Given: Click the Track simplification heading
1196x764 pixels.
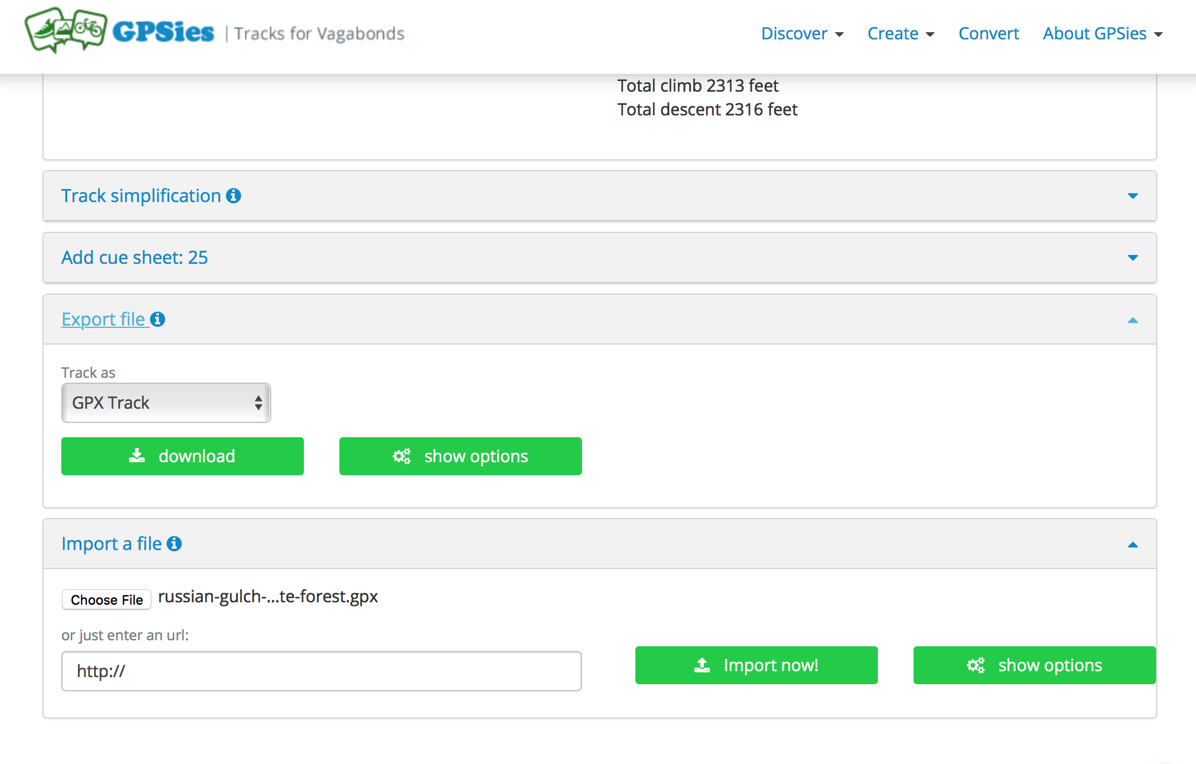Looking at the screenshot, I should point(141,196).
